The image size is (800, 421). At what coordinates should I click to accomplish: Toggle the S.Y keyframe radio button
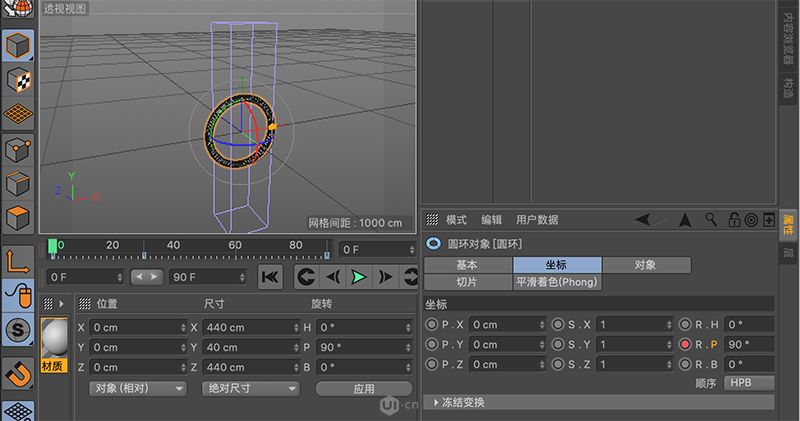pos(557,344)
